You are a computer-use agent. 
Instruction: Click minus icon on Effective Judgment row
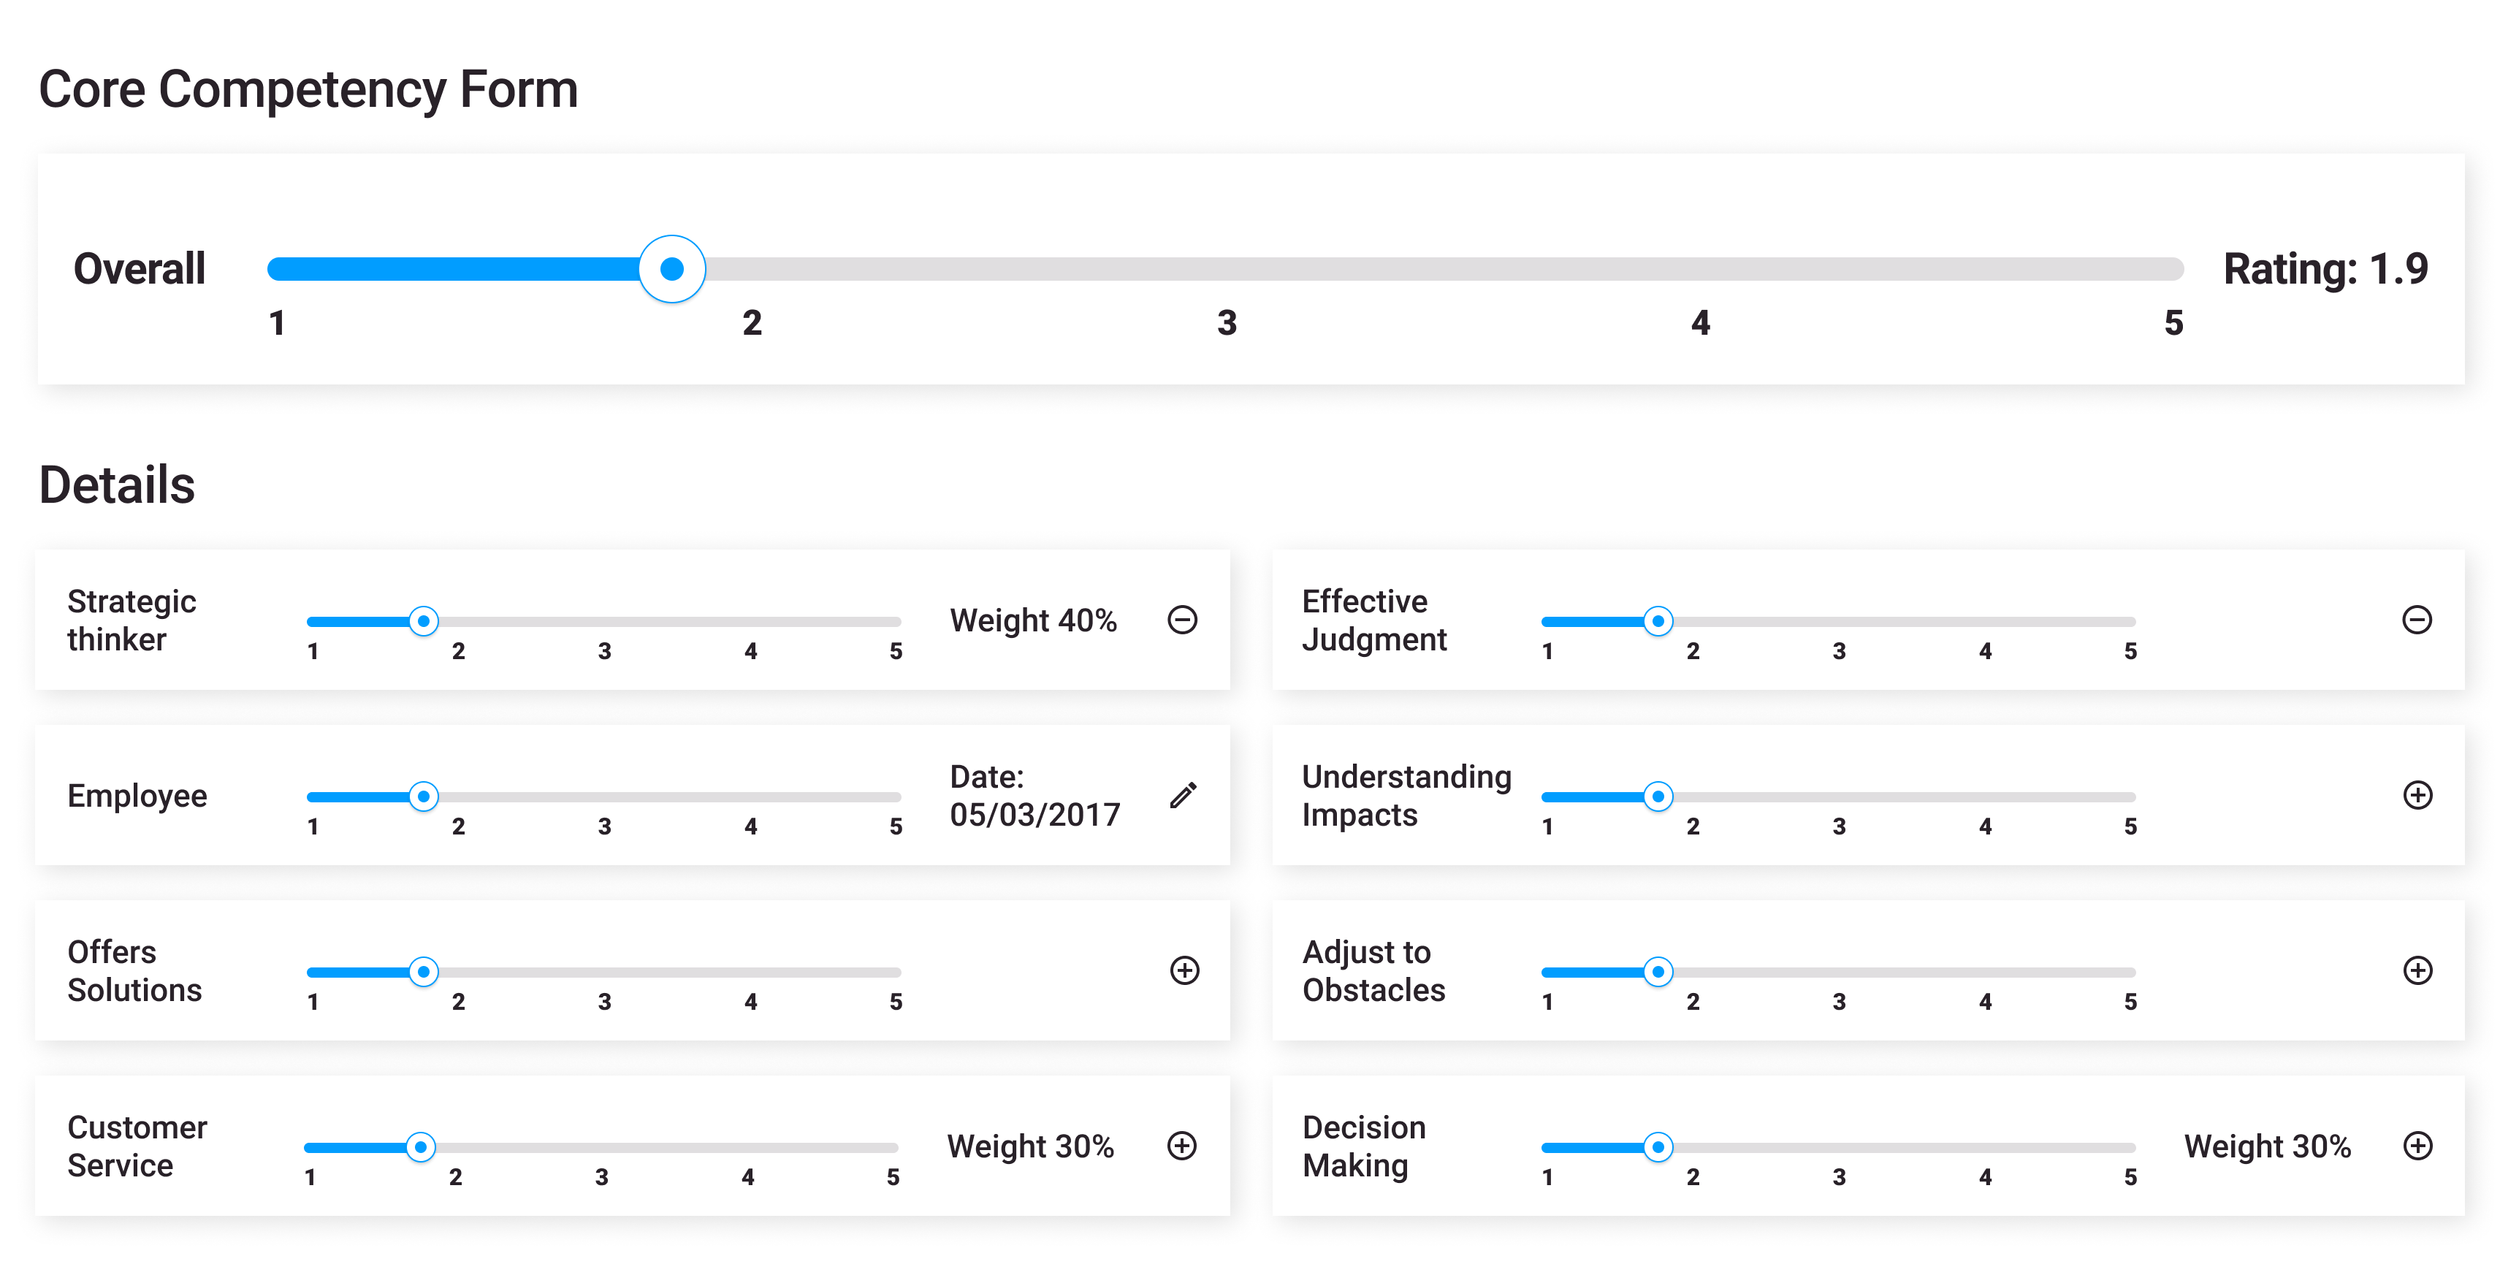pos(2416,620)
